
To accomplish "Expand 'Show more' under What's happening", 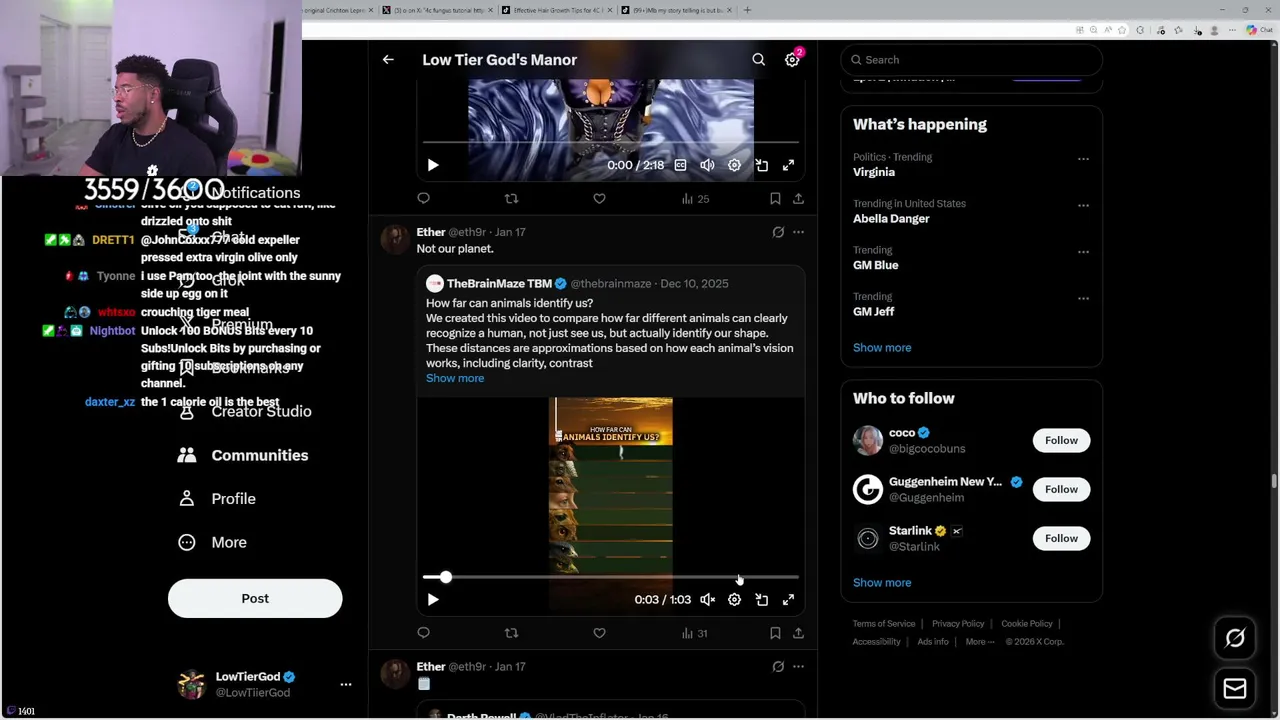I will click(x=882, y=348).
